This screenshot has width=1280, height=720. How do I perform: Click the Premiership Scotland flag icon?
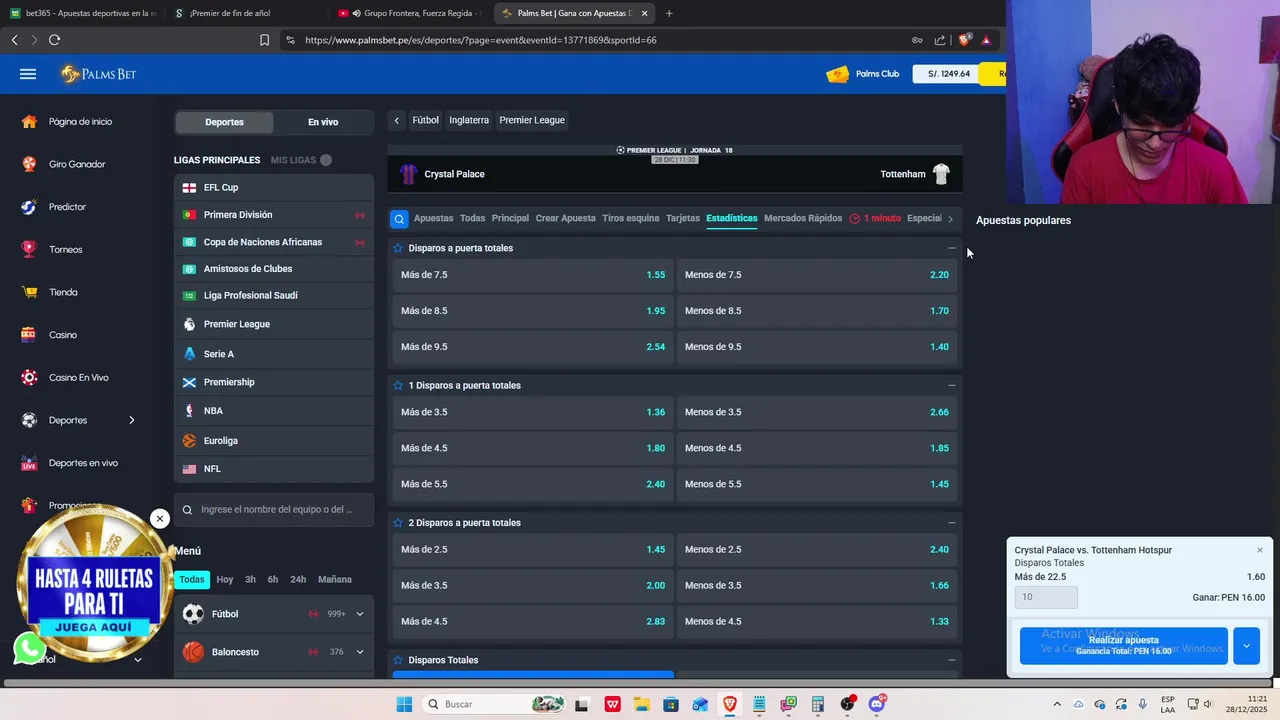click(189, 382)
